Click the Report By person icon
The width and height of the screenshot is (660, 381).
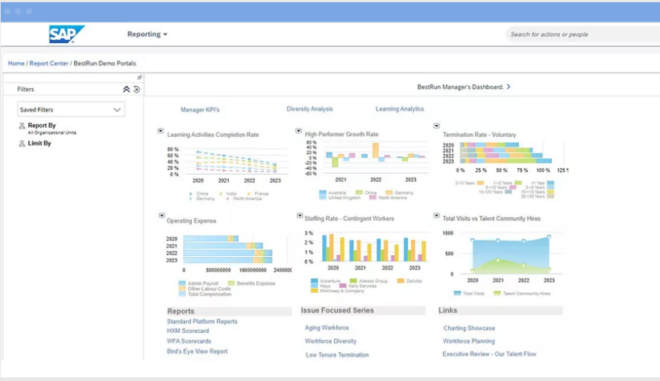[x=22, y=125]
